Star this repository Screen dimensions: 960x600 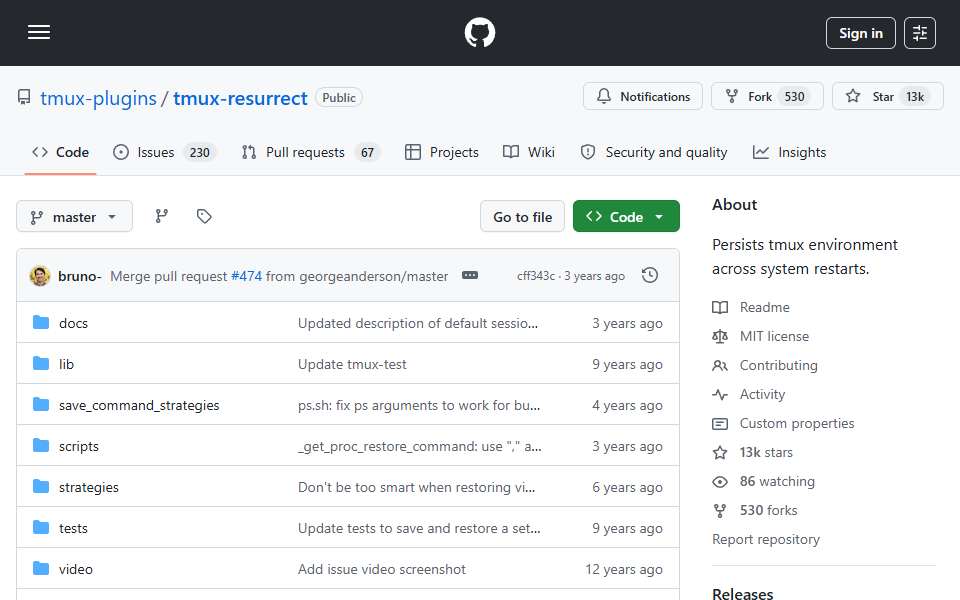[x=887, y=97]
